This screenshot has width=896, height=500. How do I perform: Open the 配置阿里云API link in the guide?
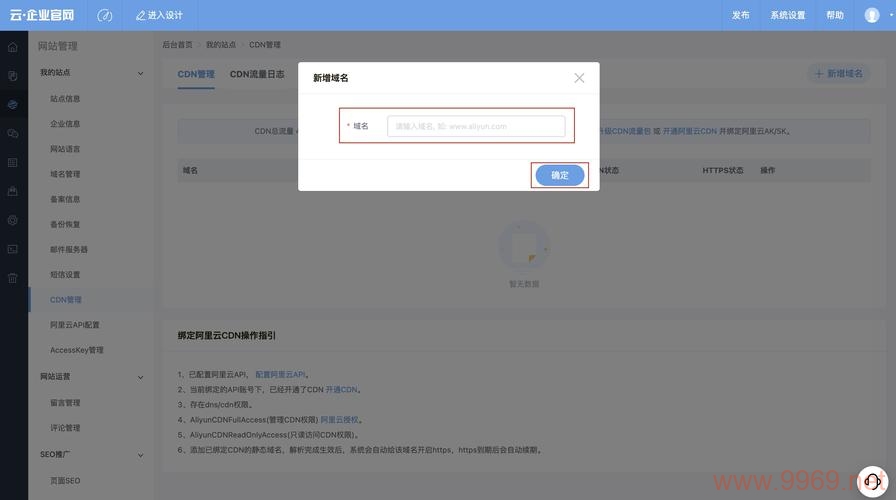pos(280,375)
